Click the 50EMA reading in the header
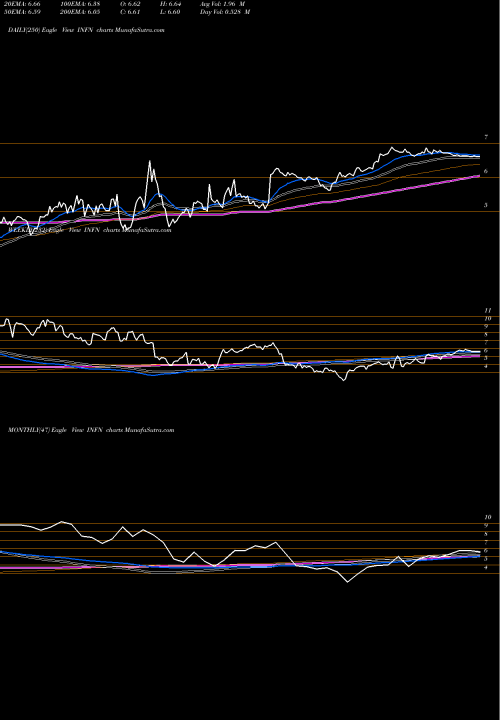 point(23,12)
